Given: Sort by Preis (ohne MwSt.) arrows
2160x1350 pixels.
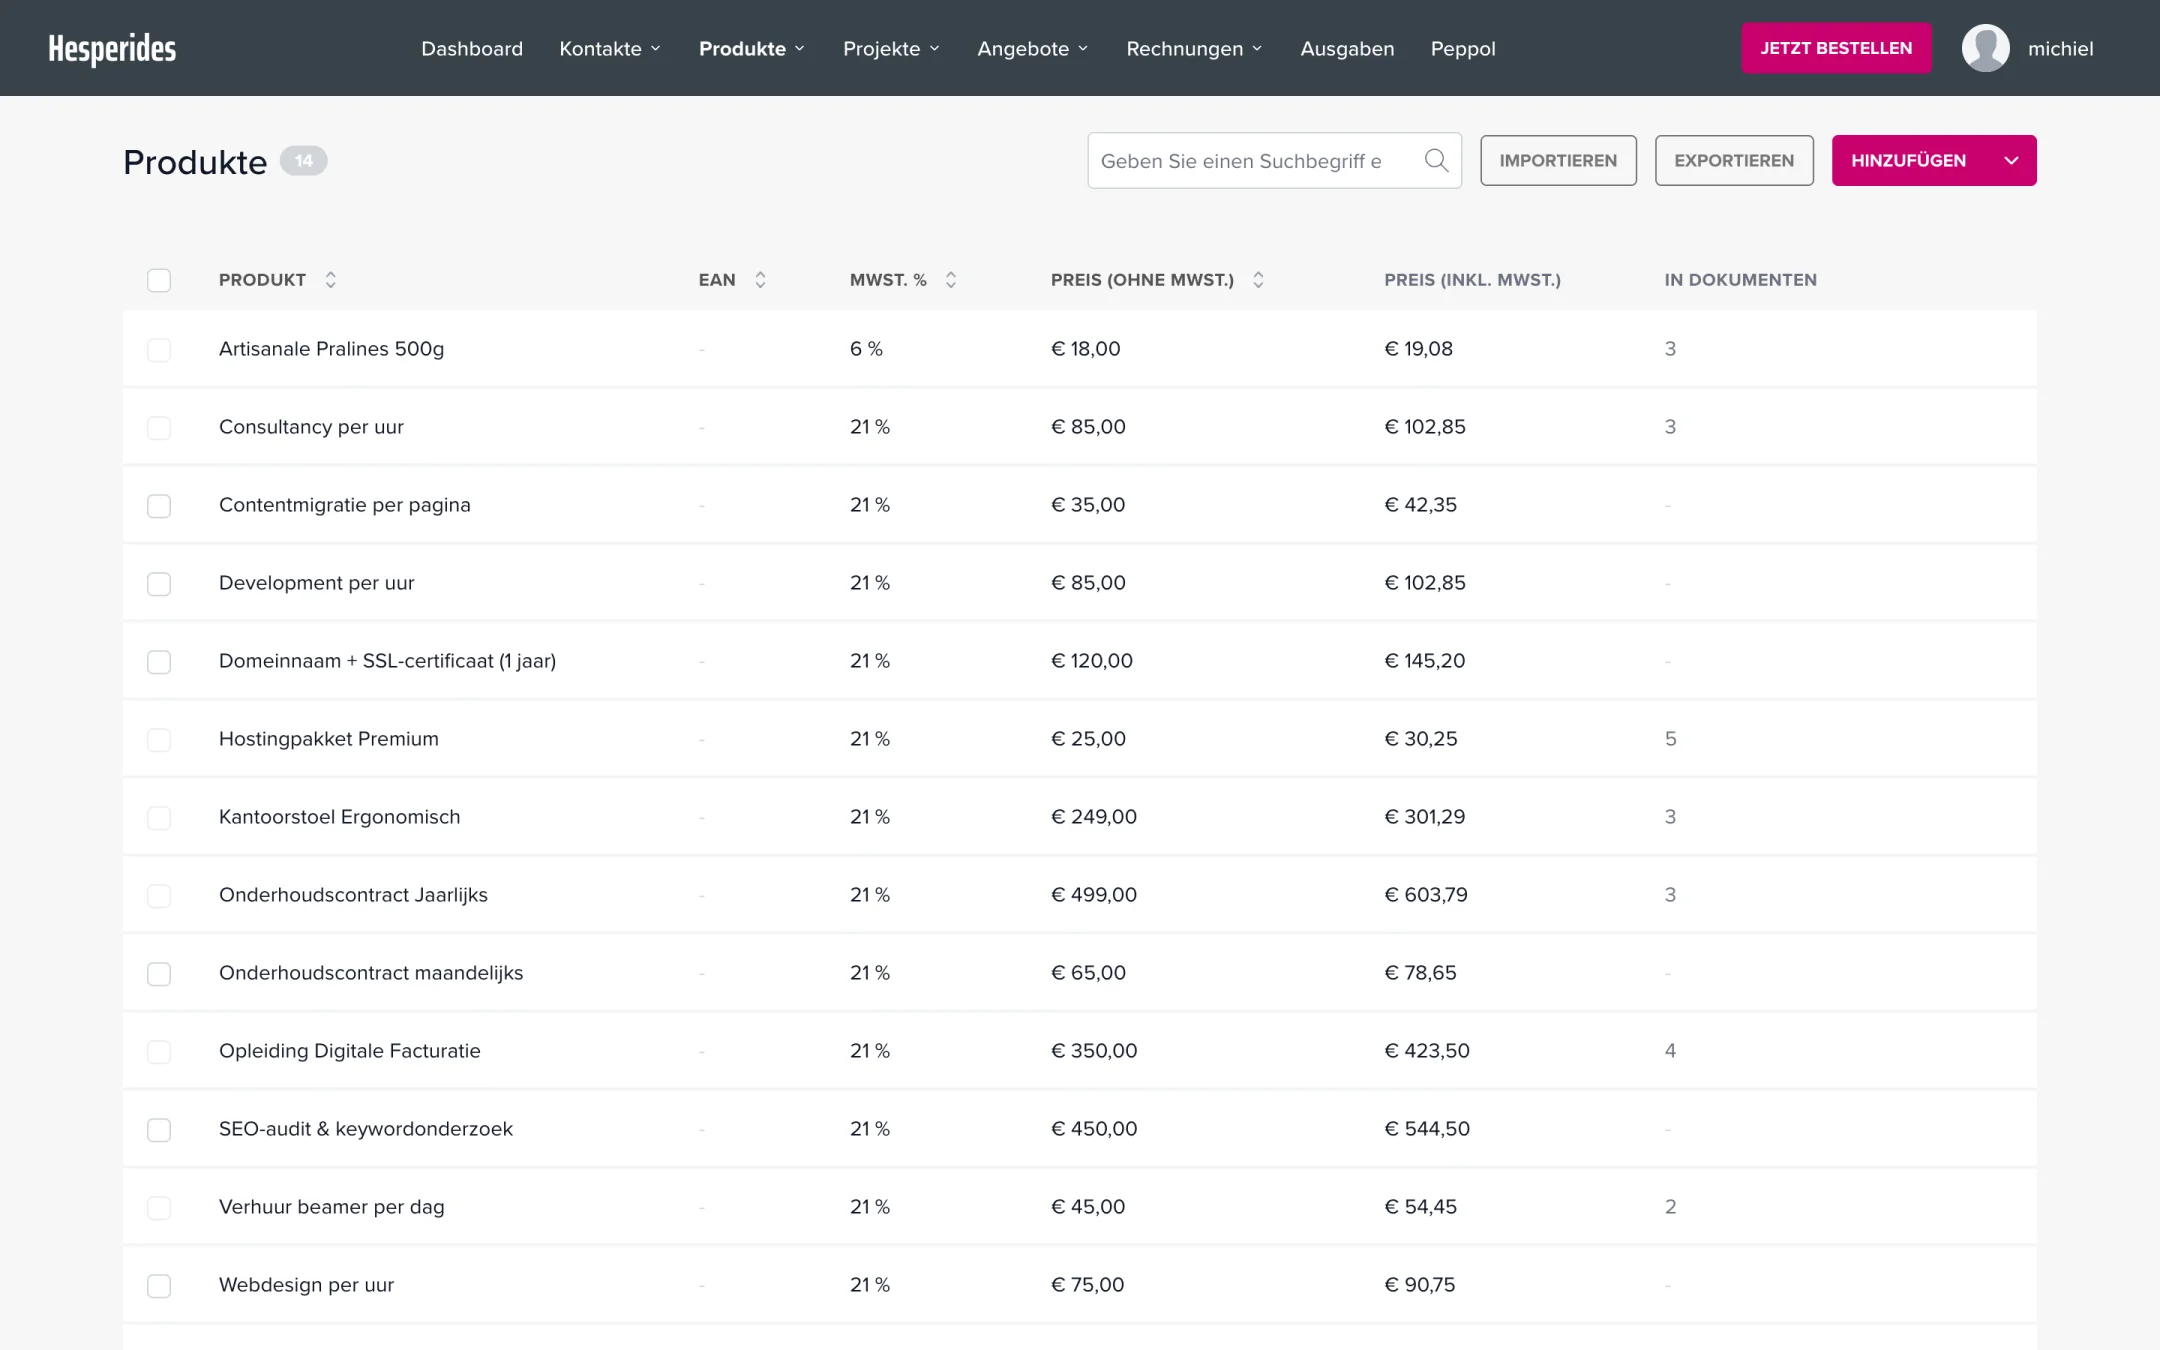Looking at the screenshot, I should [1258, 280].
